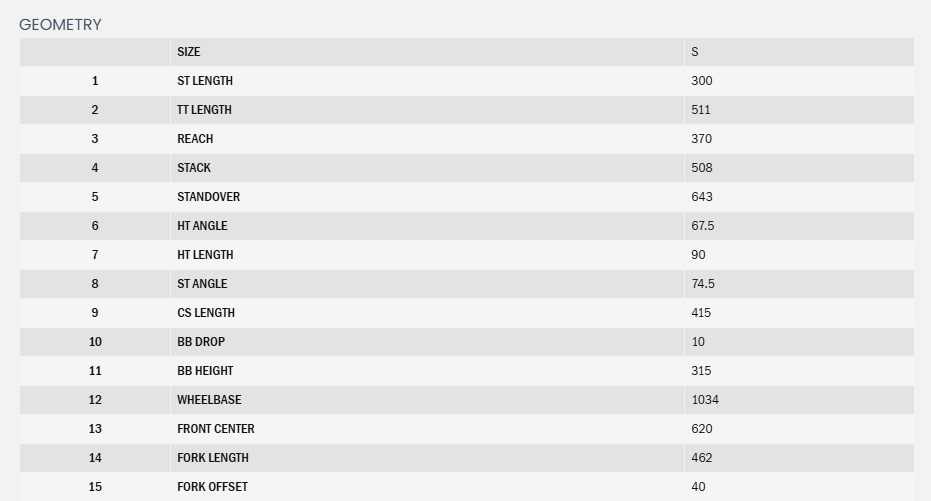Click the ST ANGLE value 74.5

[703, 284]
